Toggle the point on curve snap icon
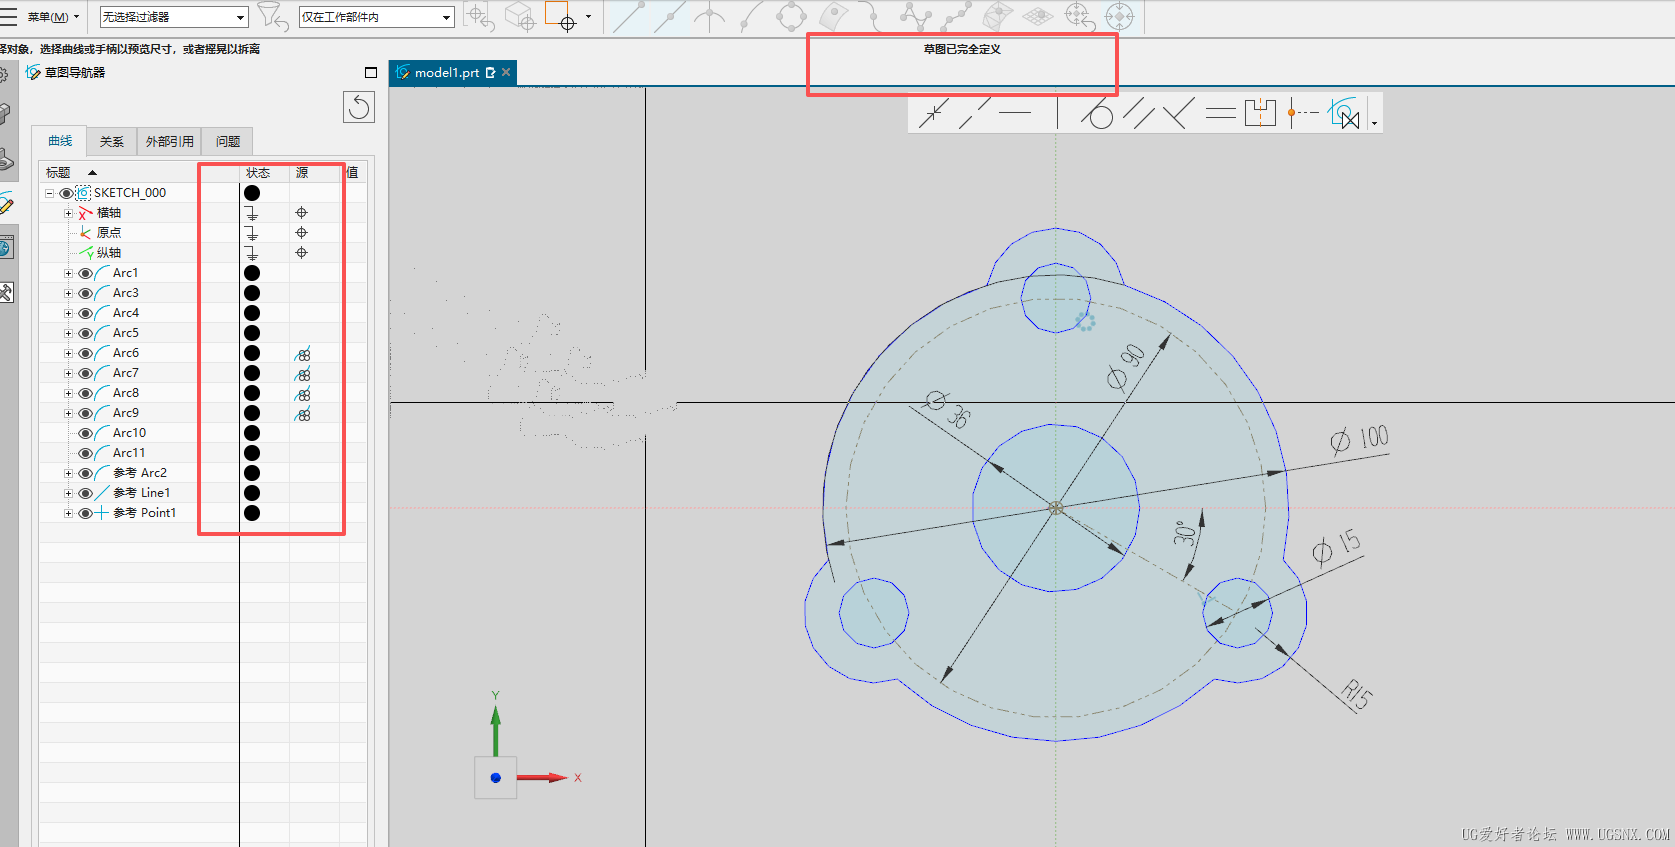Screen dimensions: 1675x847 tap(751, 16)
